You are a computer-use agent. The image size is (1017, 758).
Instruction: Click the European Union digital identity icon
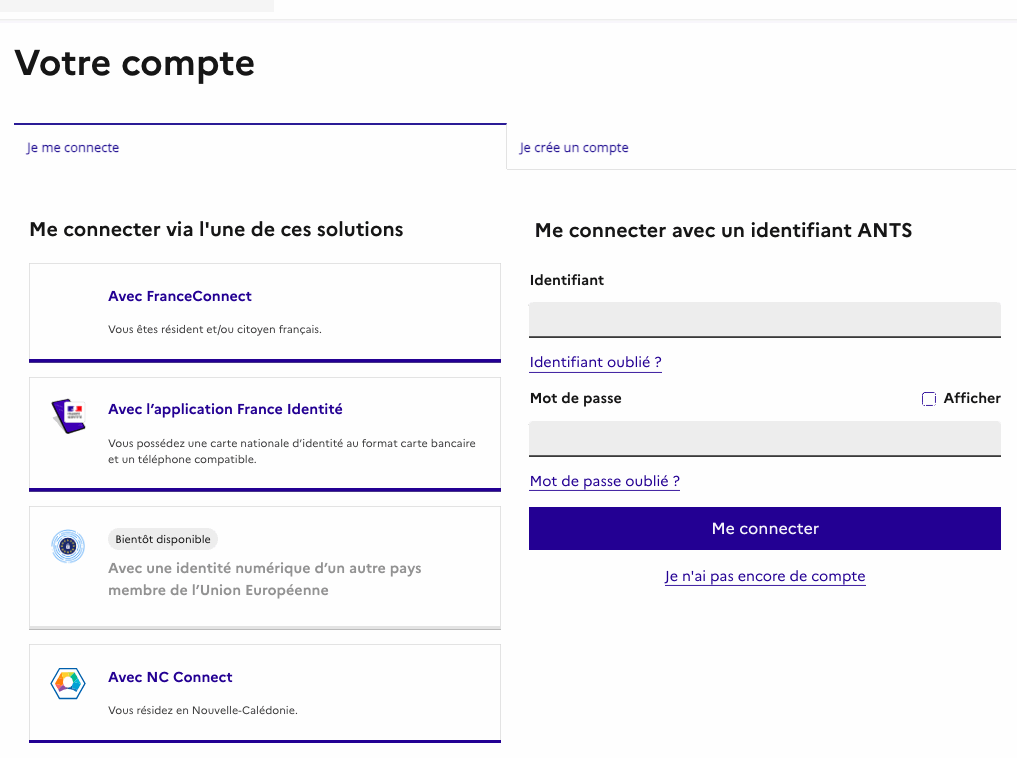68,547
